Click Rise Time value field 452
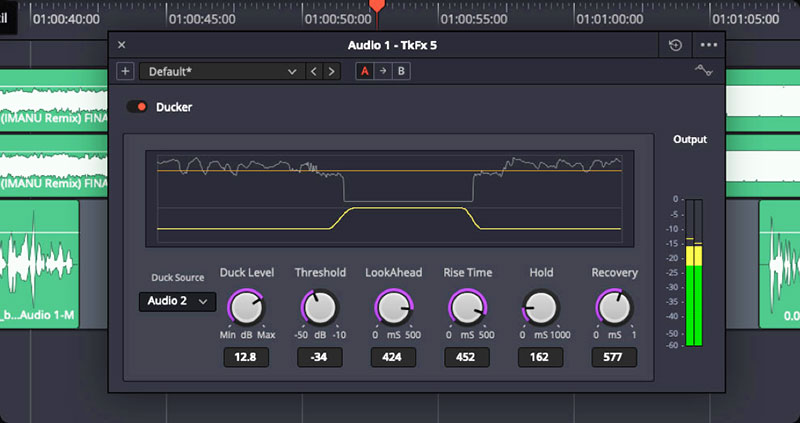Viewport: 800px width, 423px height. click(466, 357)
